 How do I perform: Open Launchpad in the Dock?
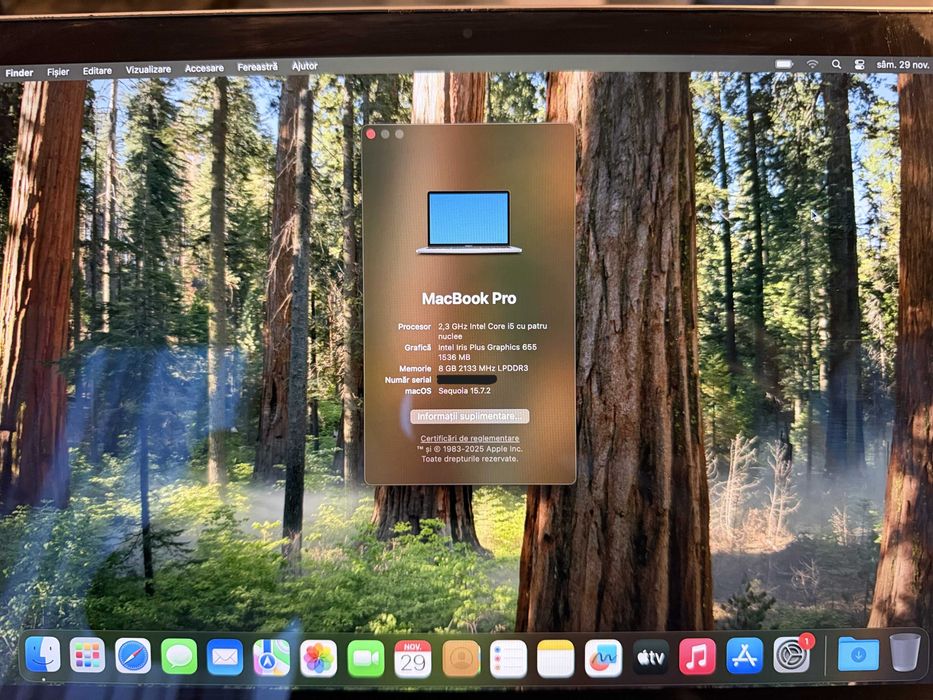tap(87, 655)
